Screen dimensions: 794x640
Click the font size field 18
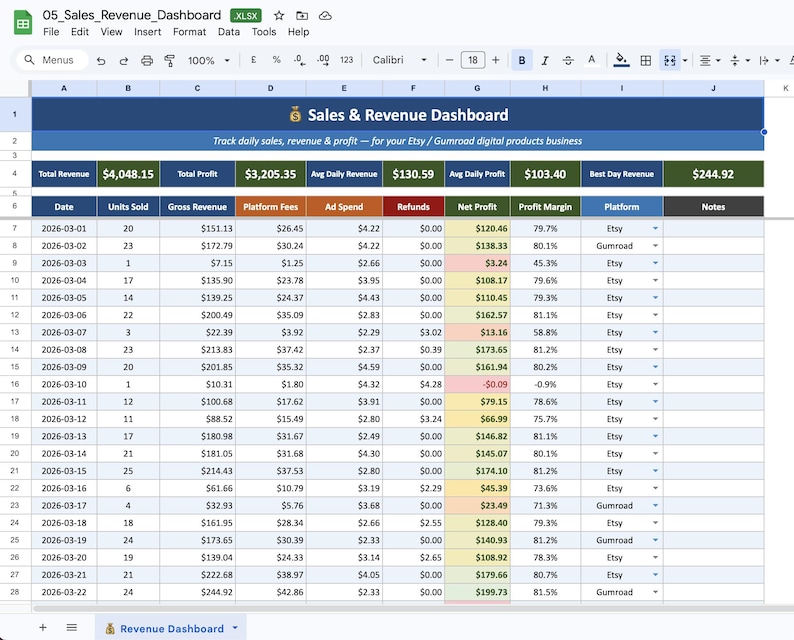(473, 60)
